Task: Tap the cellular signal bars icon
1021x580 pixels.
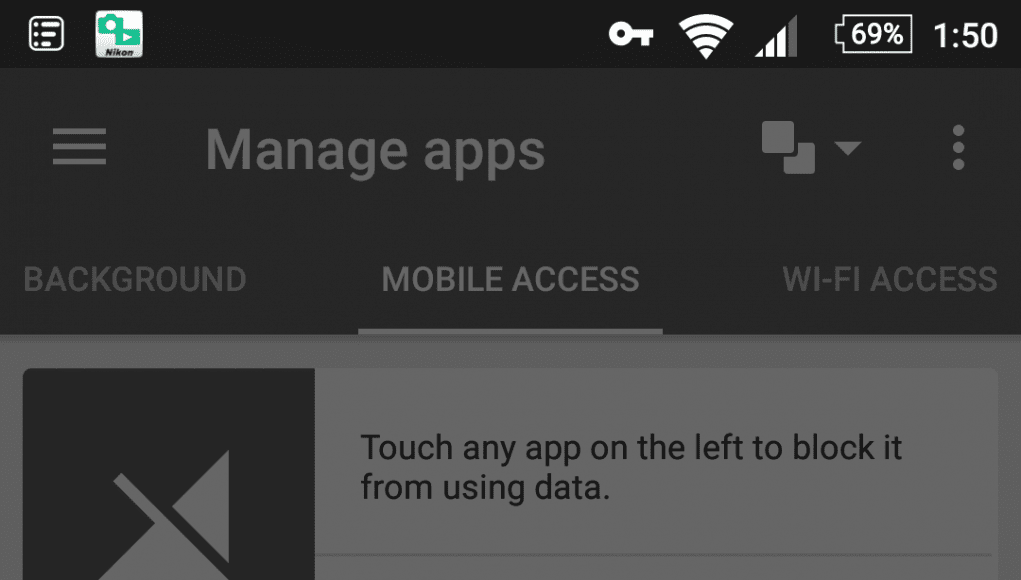Action: (776, 37)
